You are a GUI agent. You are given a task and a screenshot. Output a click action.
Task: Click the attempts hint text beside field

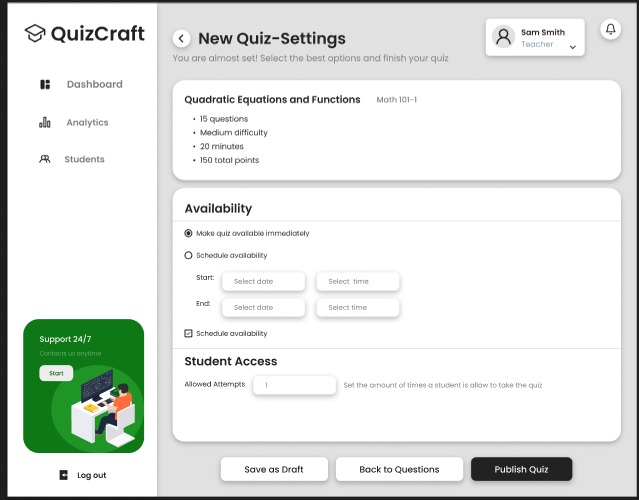click(443, 385)
